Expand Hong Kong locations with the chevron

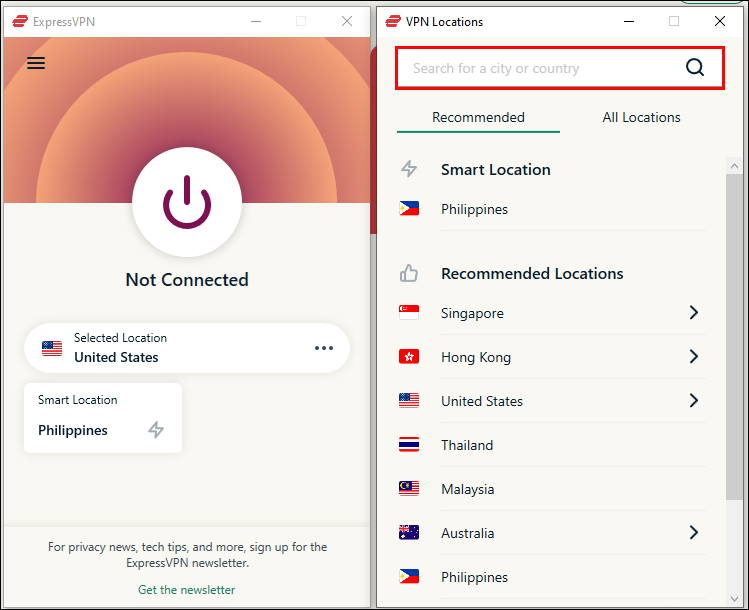[x=694, y=356]
